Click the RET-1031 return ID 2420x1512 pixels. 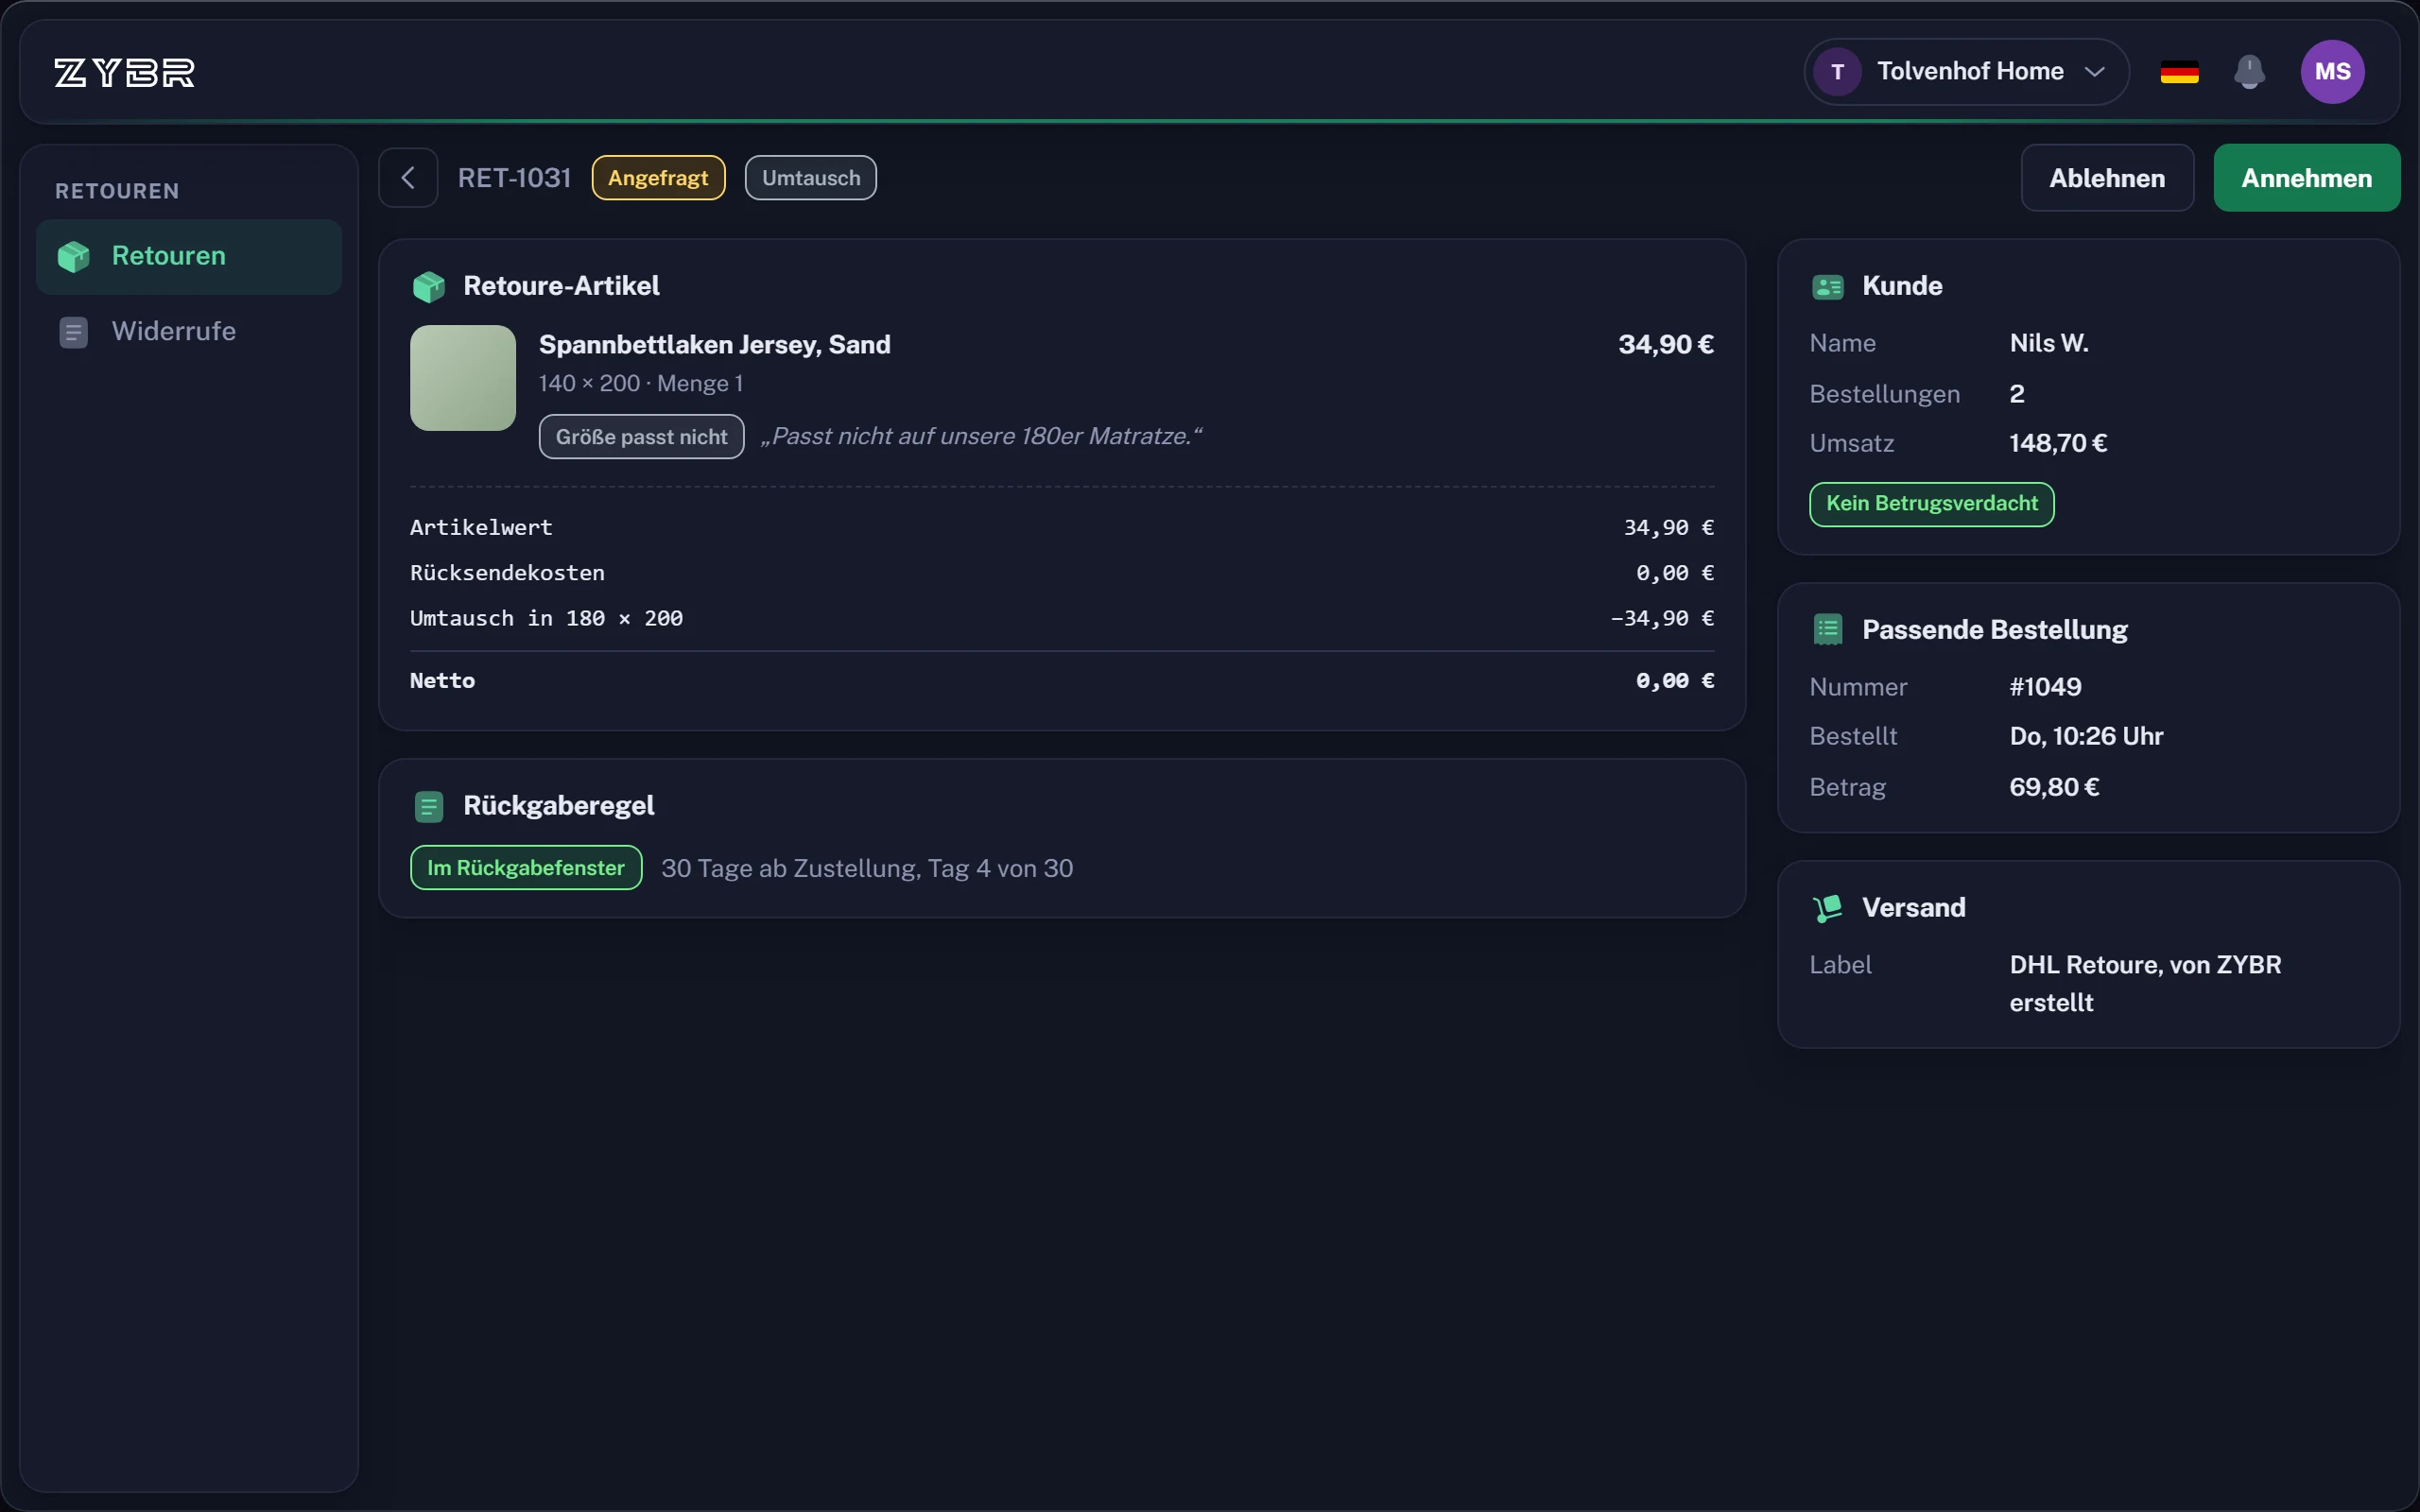coord(514,178)
